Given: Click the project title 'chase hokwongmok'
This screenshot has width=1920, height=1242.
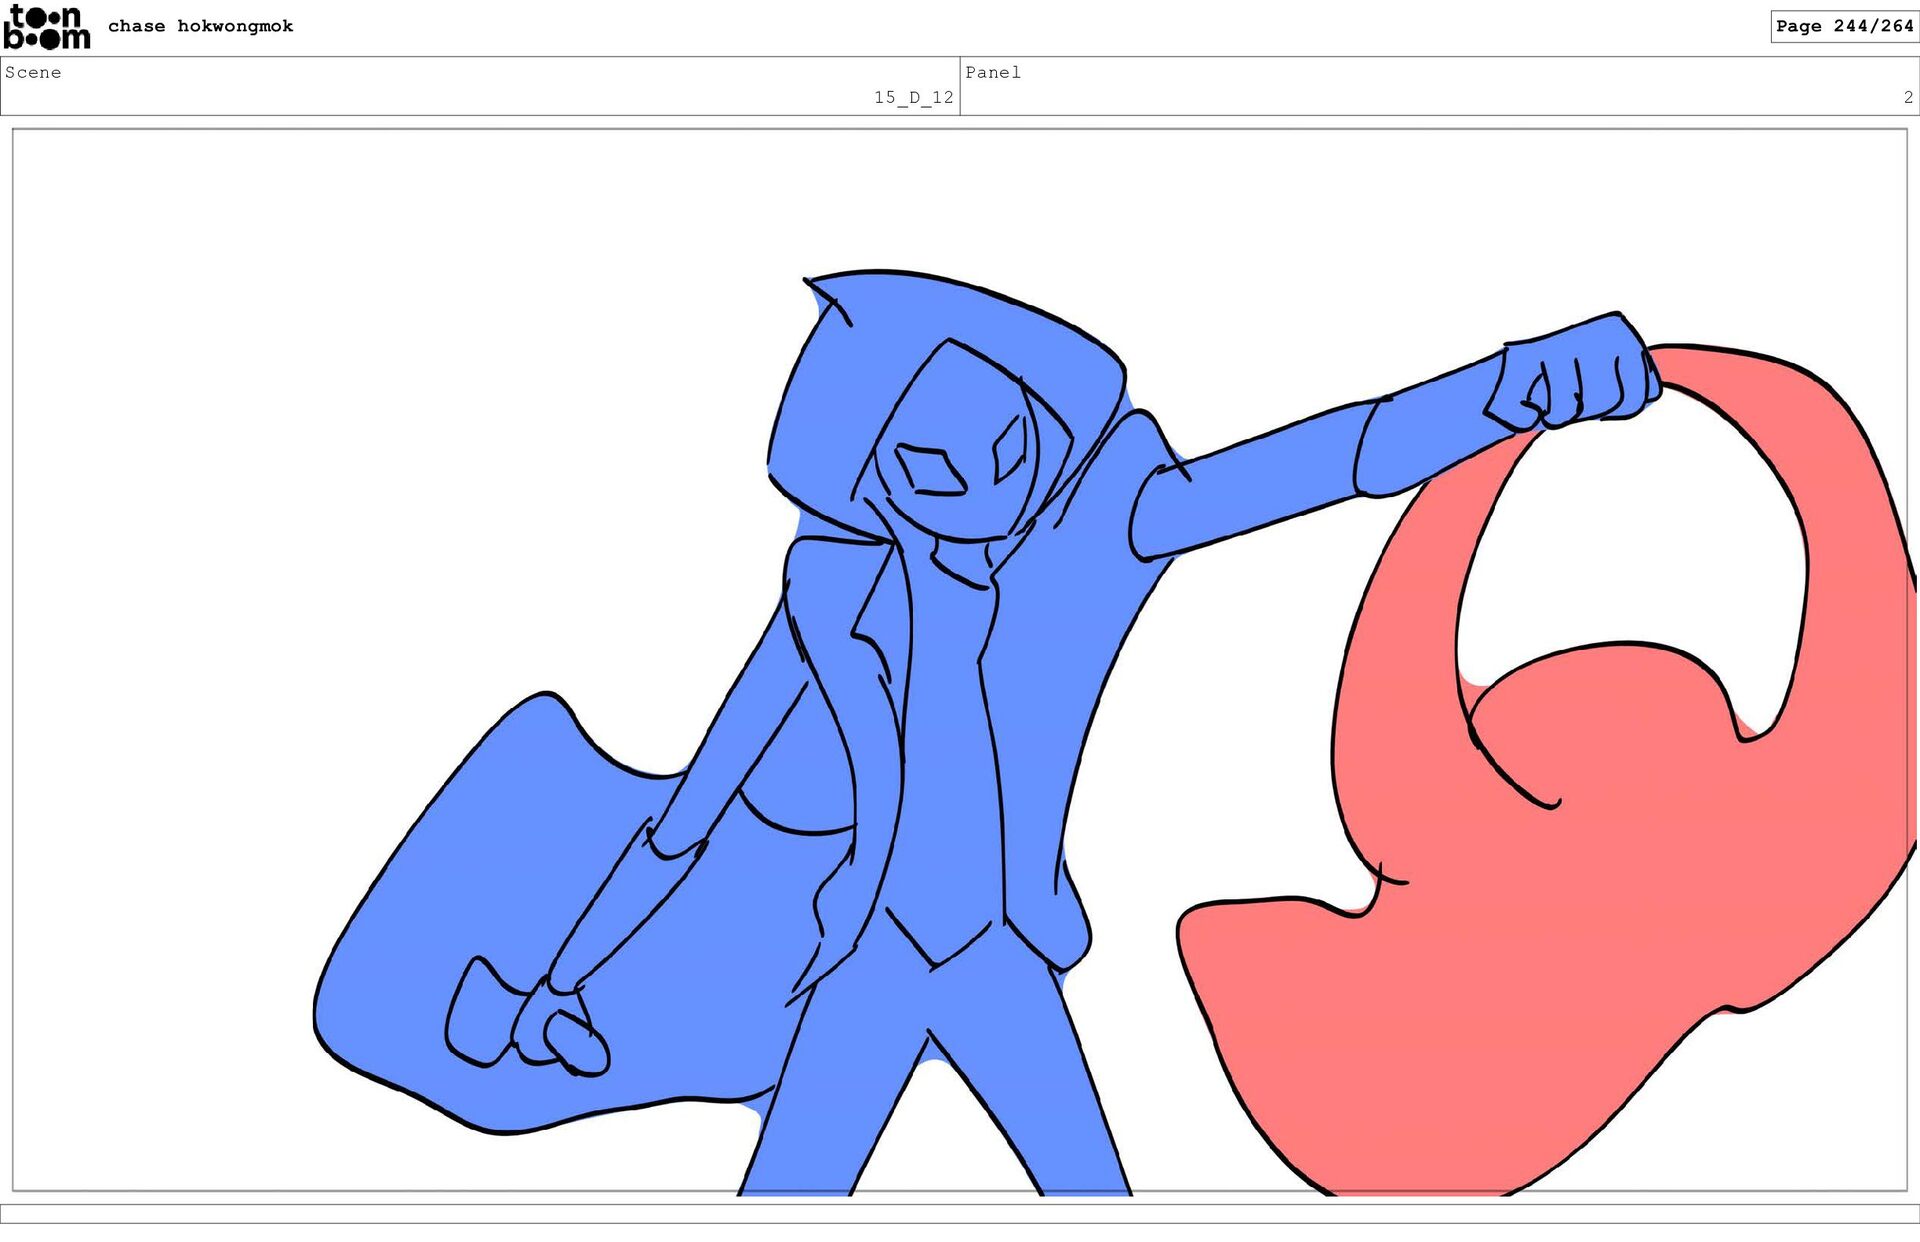Looking at the screenshot, I should click(200, 26).
